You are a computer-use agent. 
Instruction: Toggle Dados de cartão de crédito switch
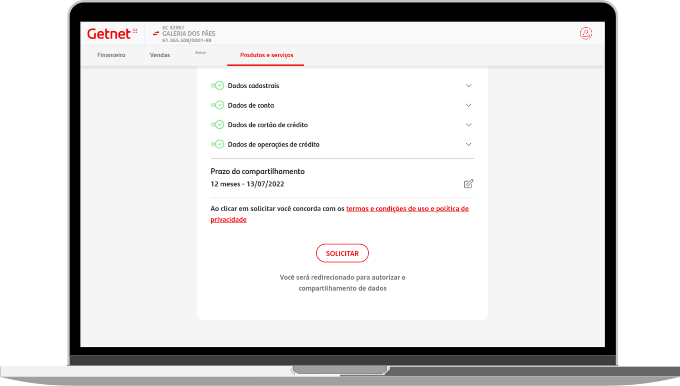[217, 124]
